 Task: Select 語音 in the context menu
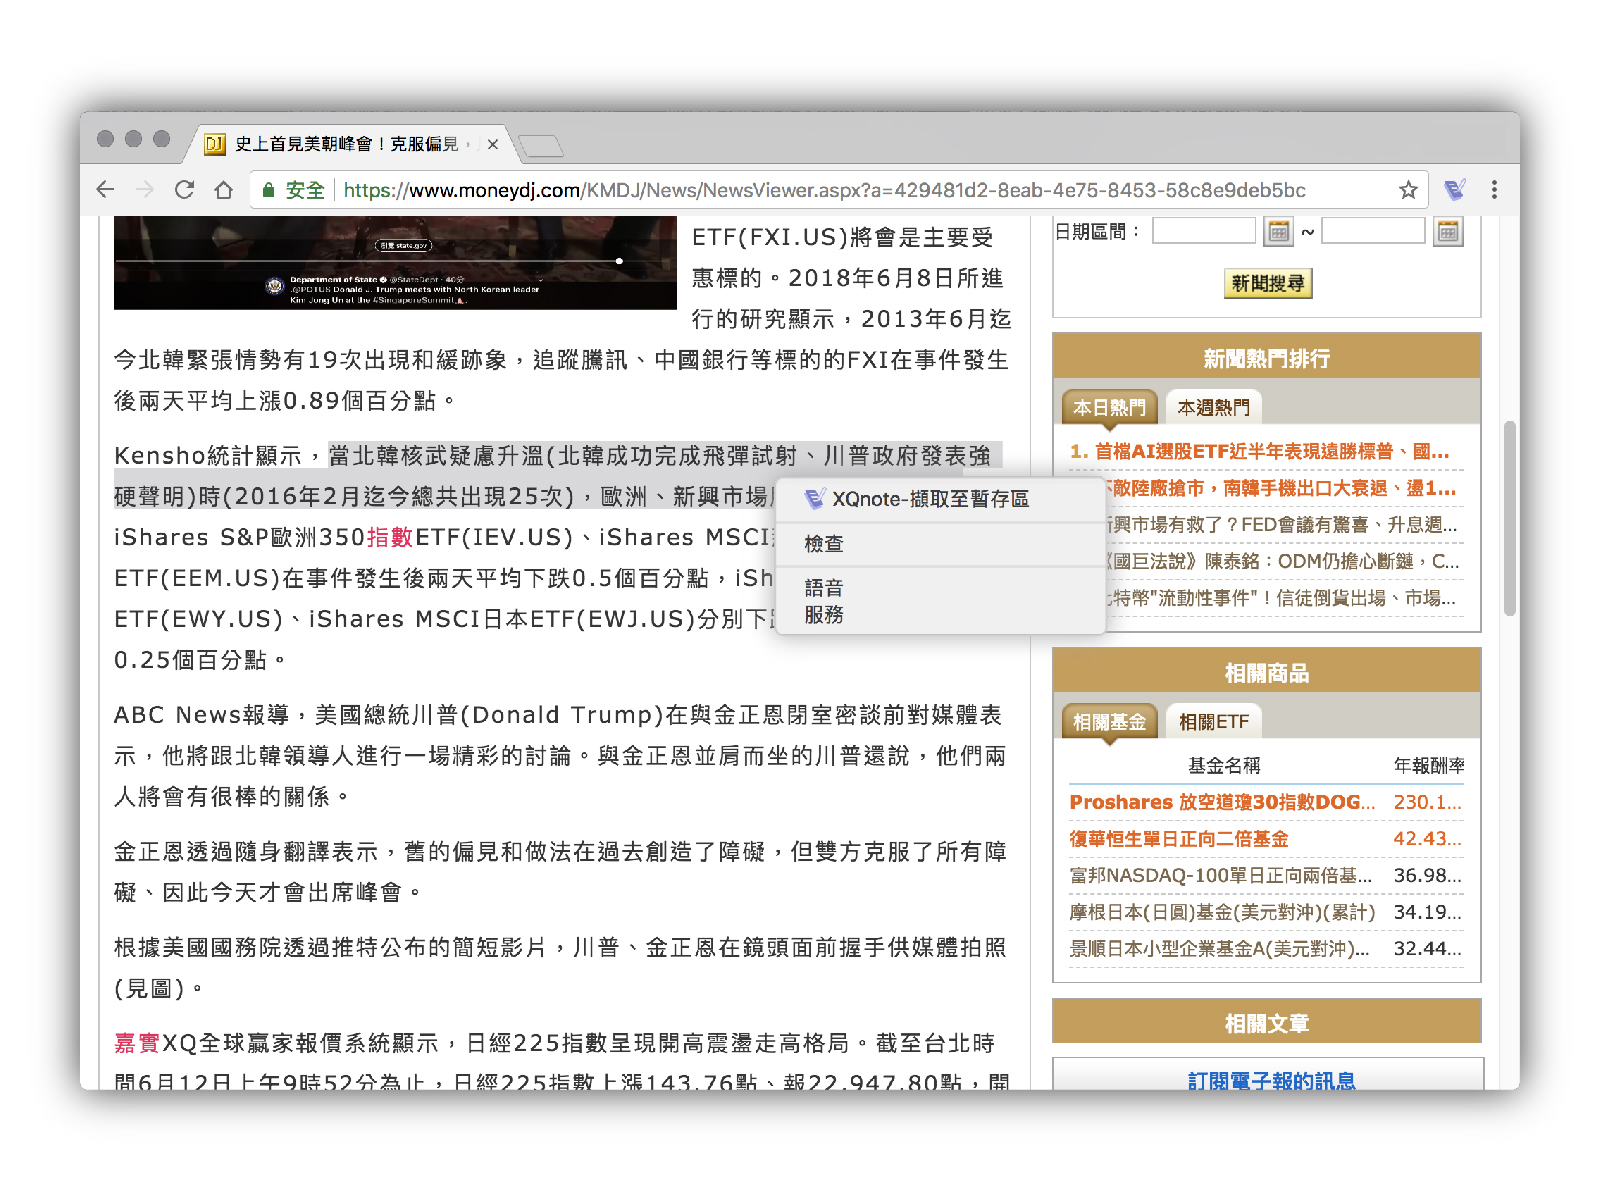click(x=940, y=588)
